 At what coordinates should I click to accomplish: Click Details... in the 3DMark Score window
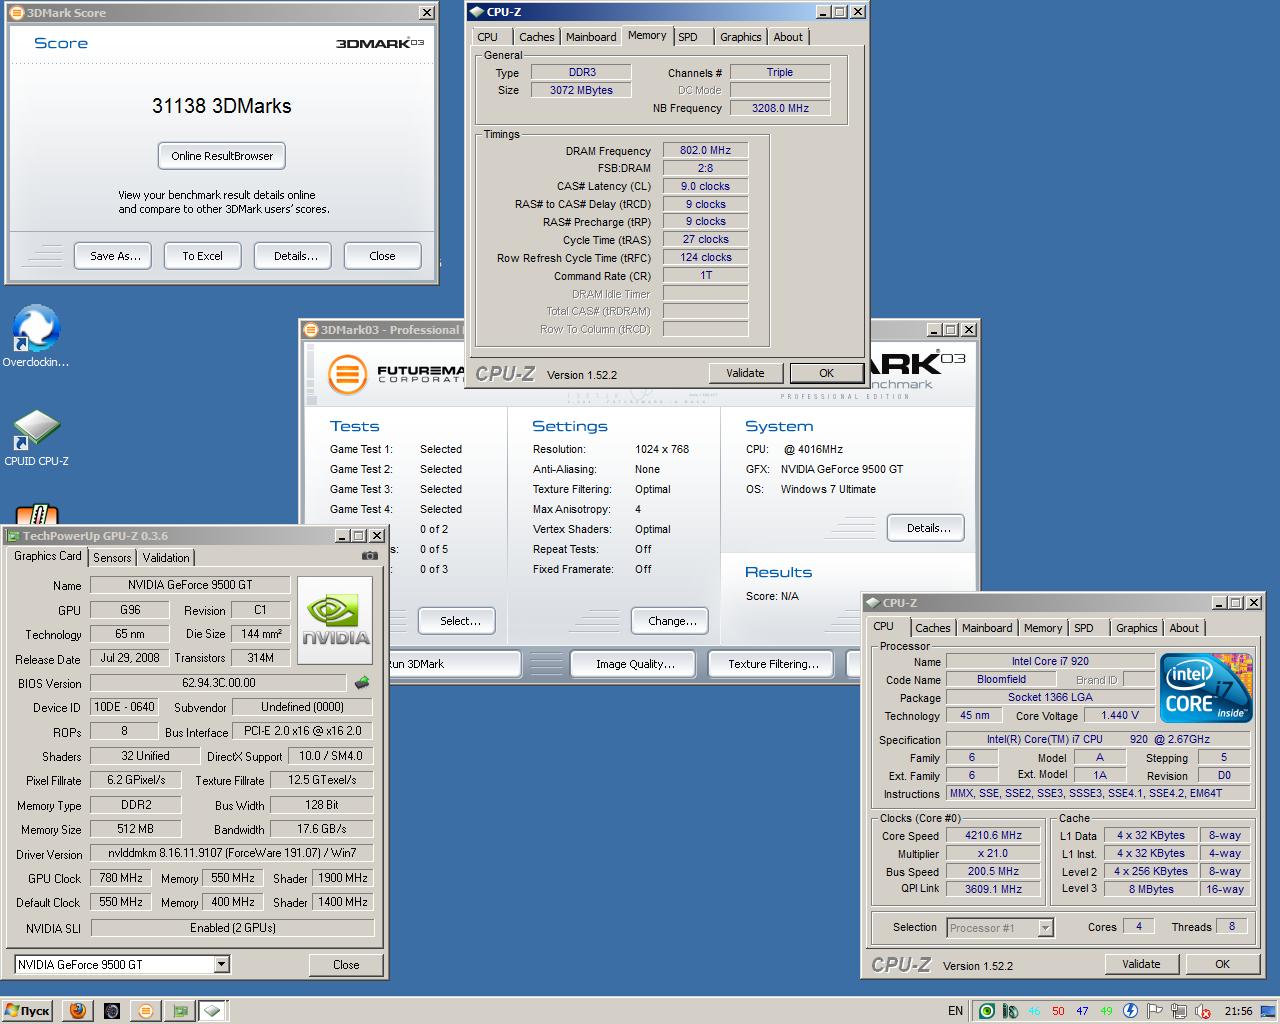click(293, 256)
